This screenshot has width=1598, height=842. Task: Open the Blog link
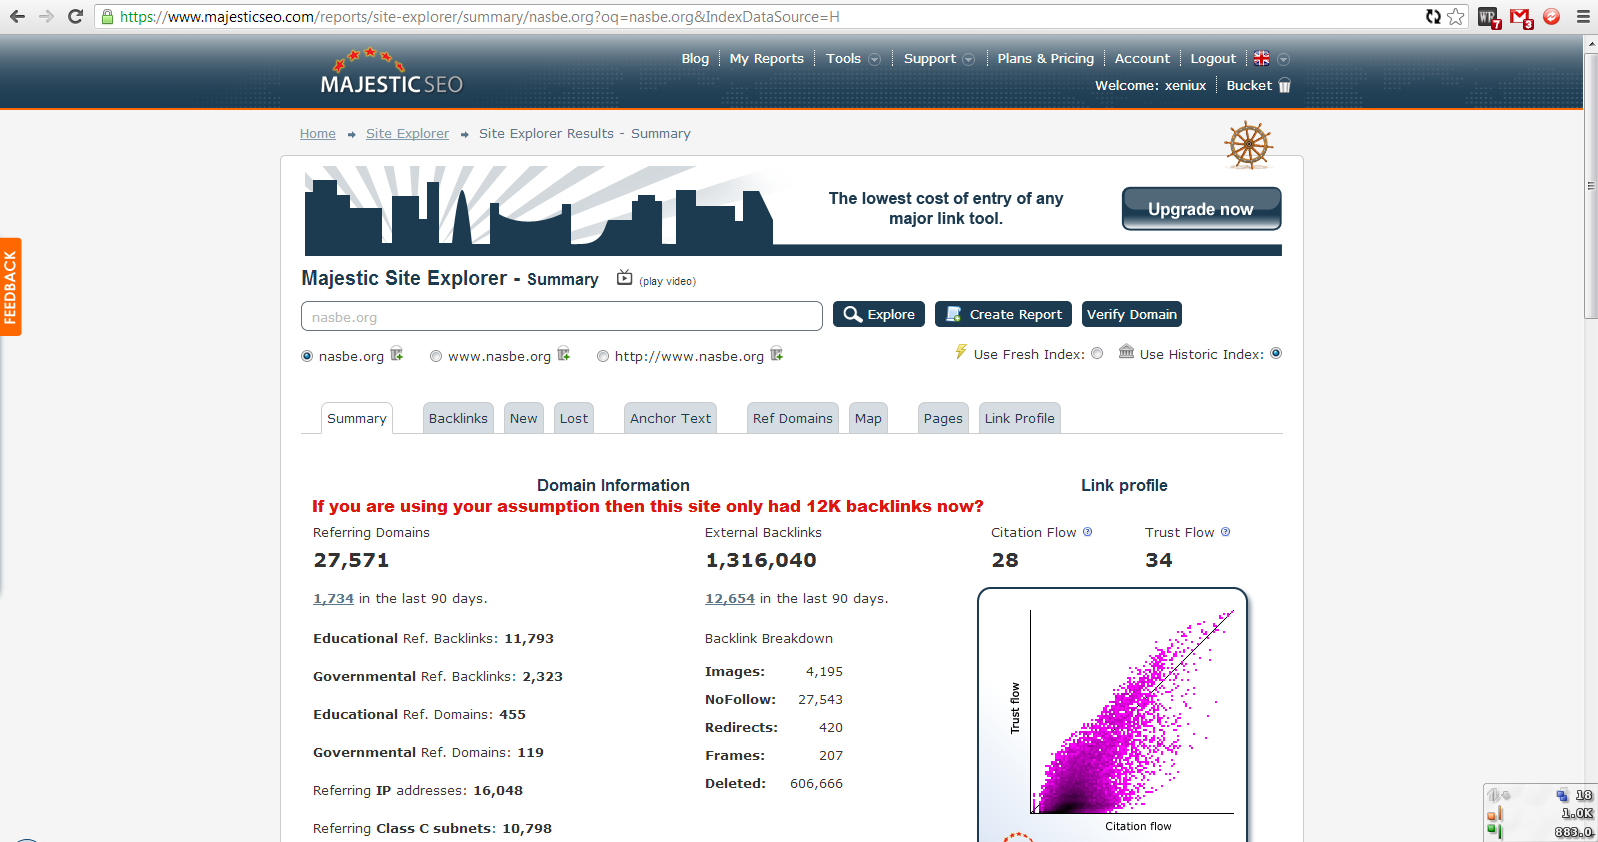(x=695, y=59)
